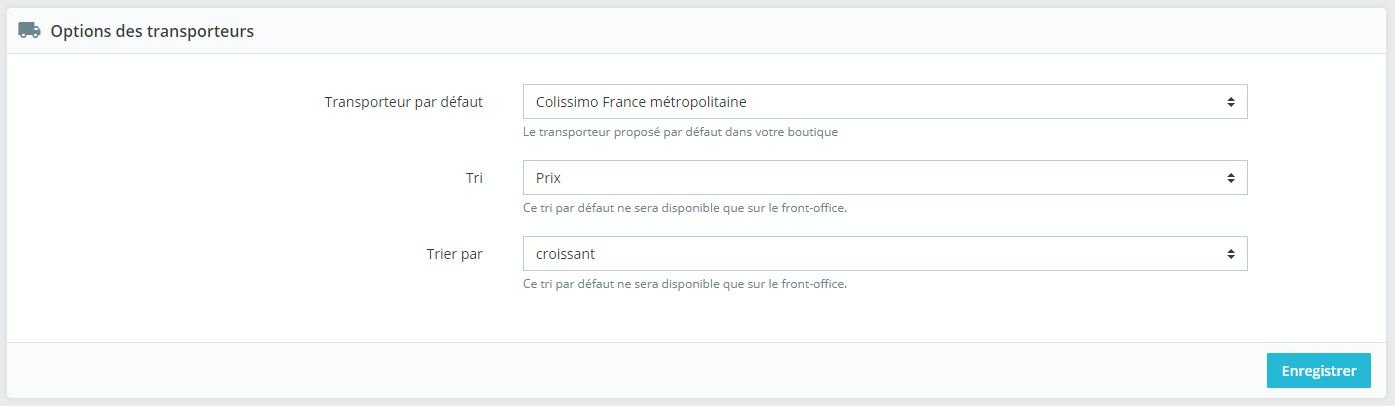Click the up-down arrows on the Tri select
The width and height of the screenshot is (1395, 406).
(1231, 178)
